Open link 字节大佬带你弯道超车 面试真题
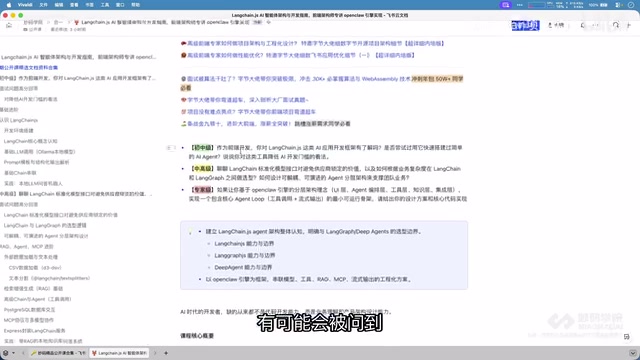 pyautogui.click(x=248, y=100)
